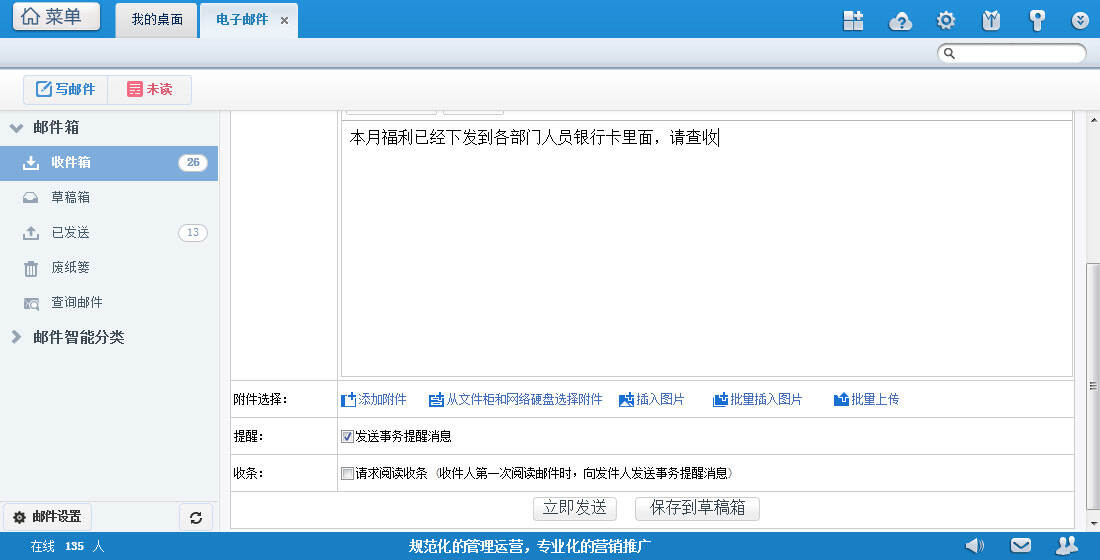Open the top-right dropdown arrow button
The image size is (1100, 560).
click(1080, 20)
